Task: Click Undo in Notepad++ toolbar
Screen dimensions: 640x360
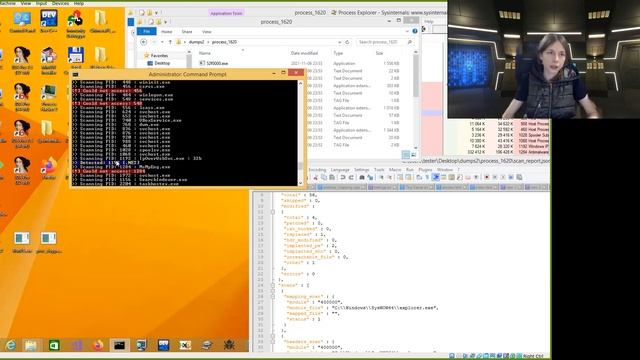Action: (342, 177)
